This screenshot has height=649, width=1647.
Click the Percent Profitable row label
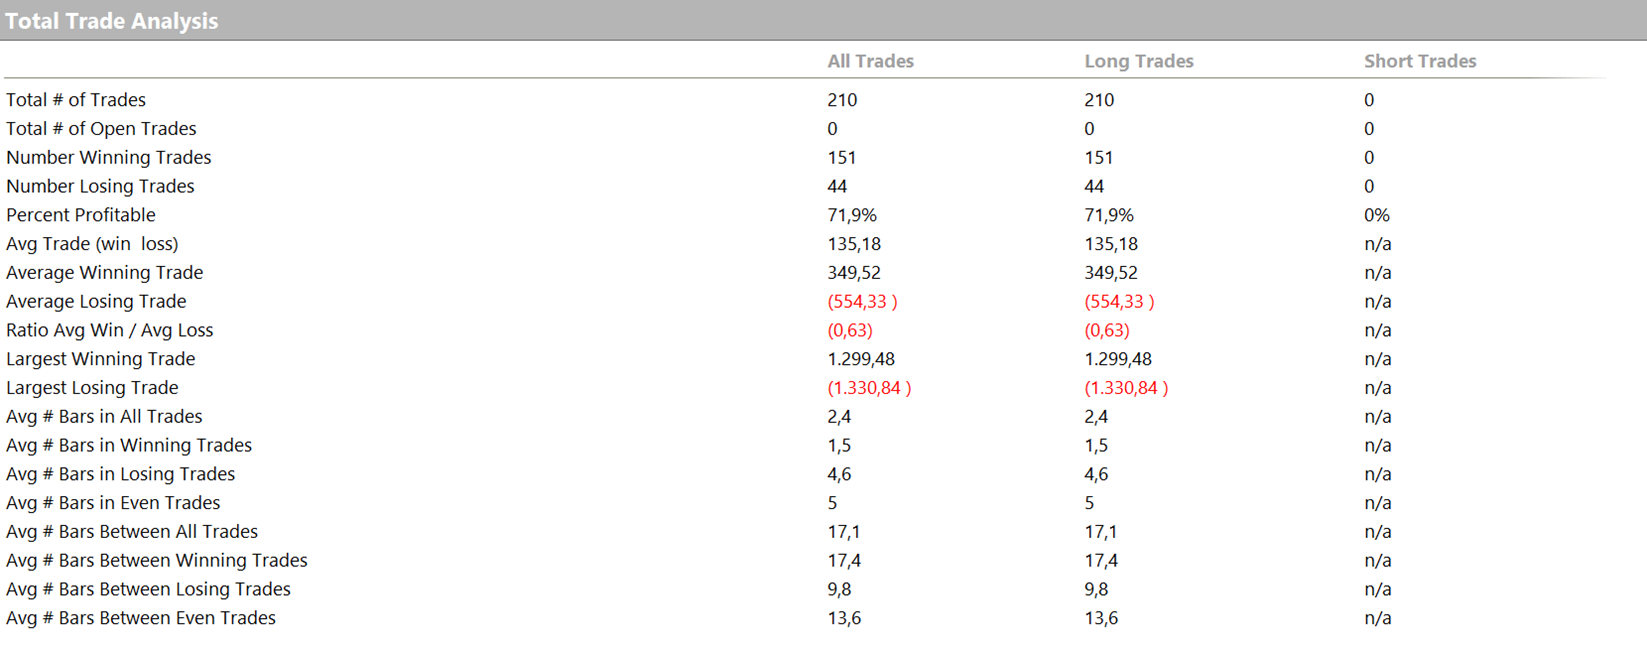pos(81,215)
